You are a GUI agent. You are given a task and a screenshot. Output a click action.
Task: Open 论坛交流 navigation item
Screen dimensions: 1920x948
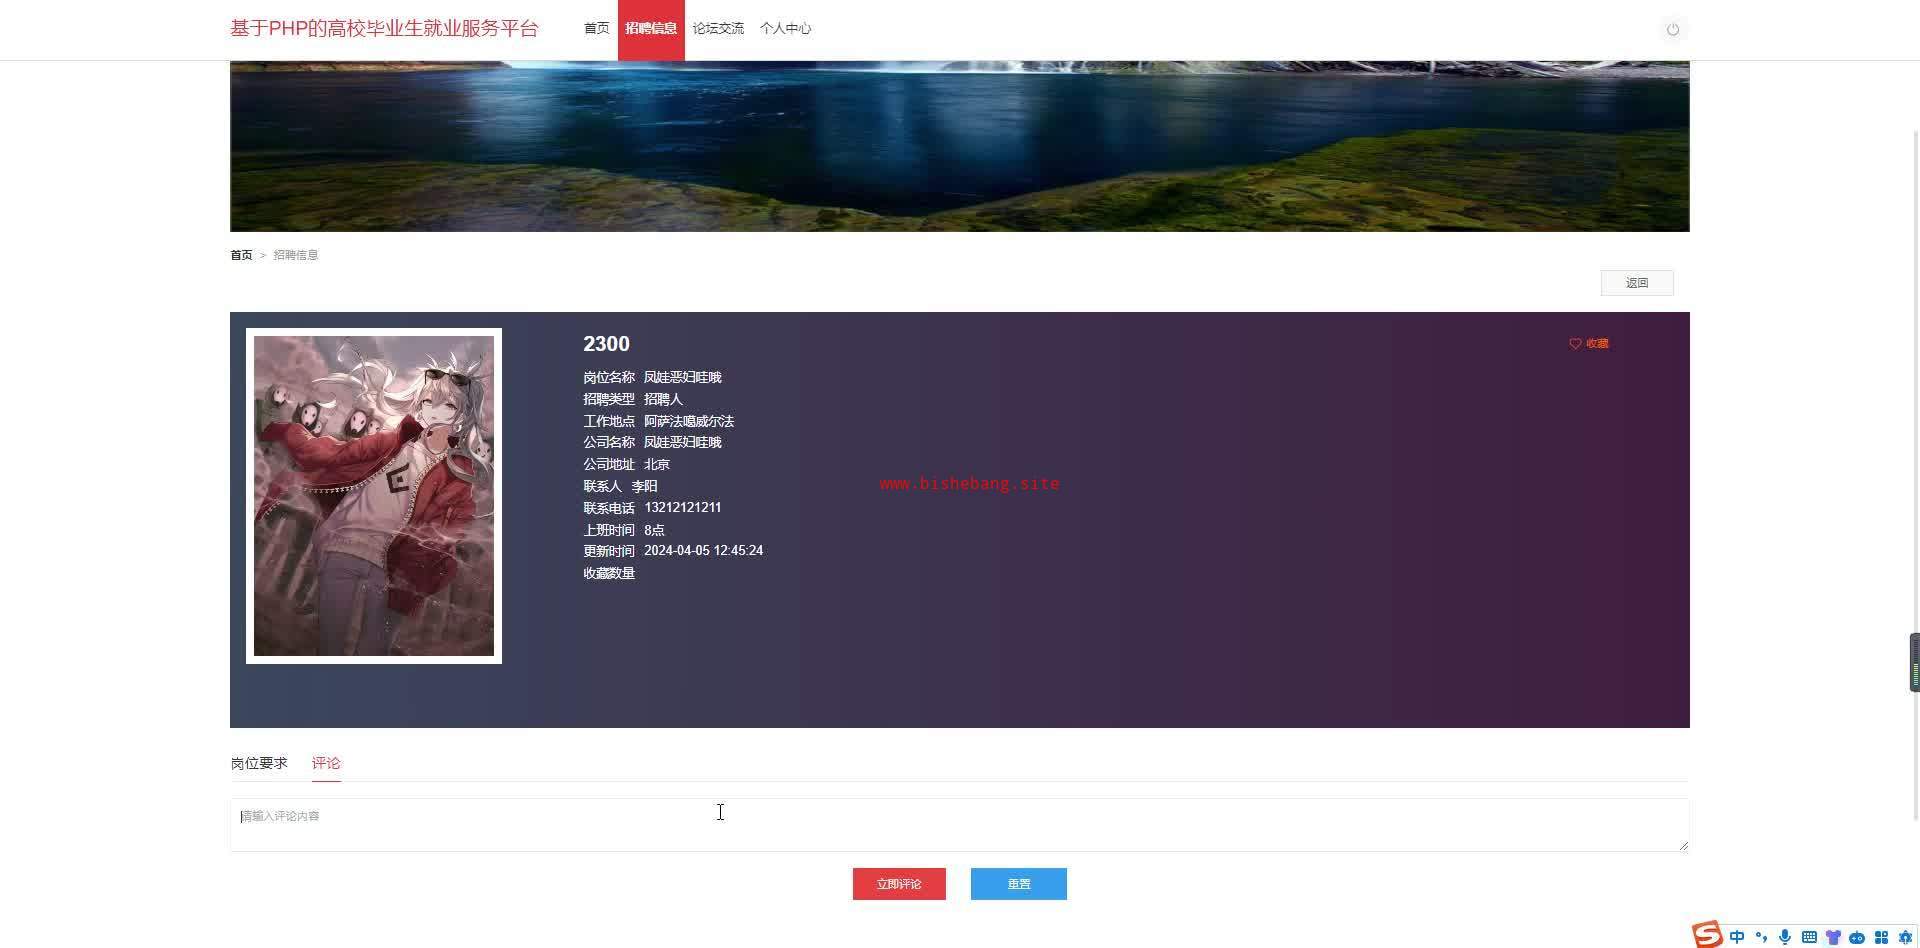tap(718, 29)
